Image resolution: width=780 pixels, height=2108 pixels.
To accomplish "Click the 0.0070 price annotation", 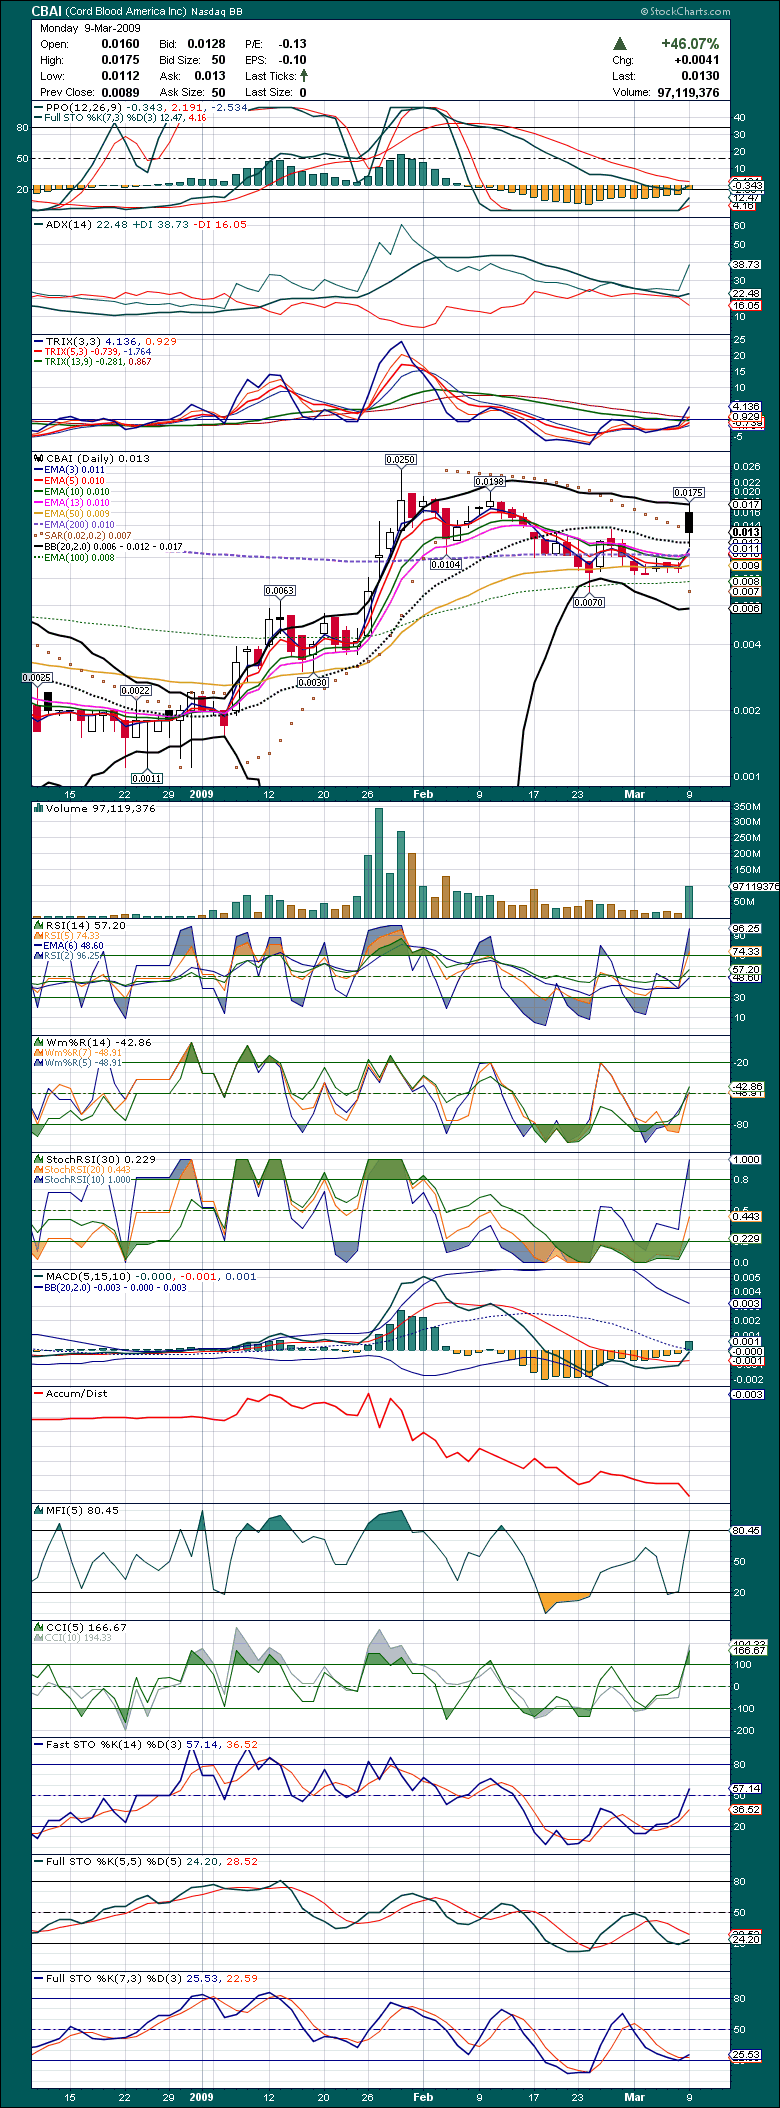I will [588, 602].
